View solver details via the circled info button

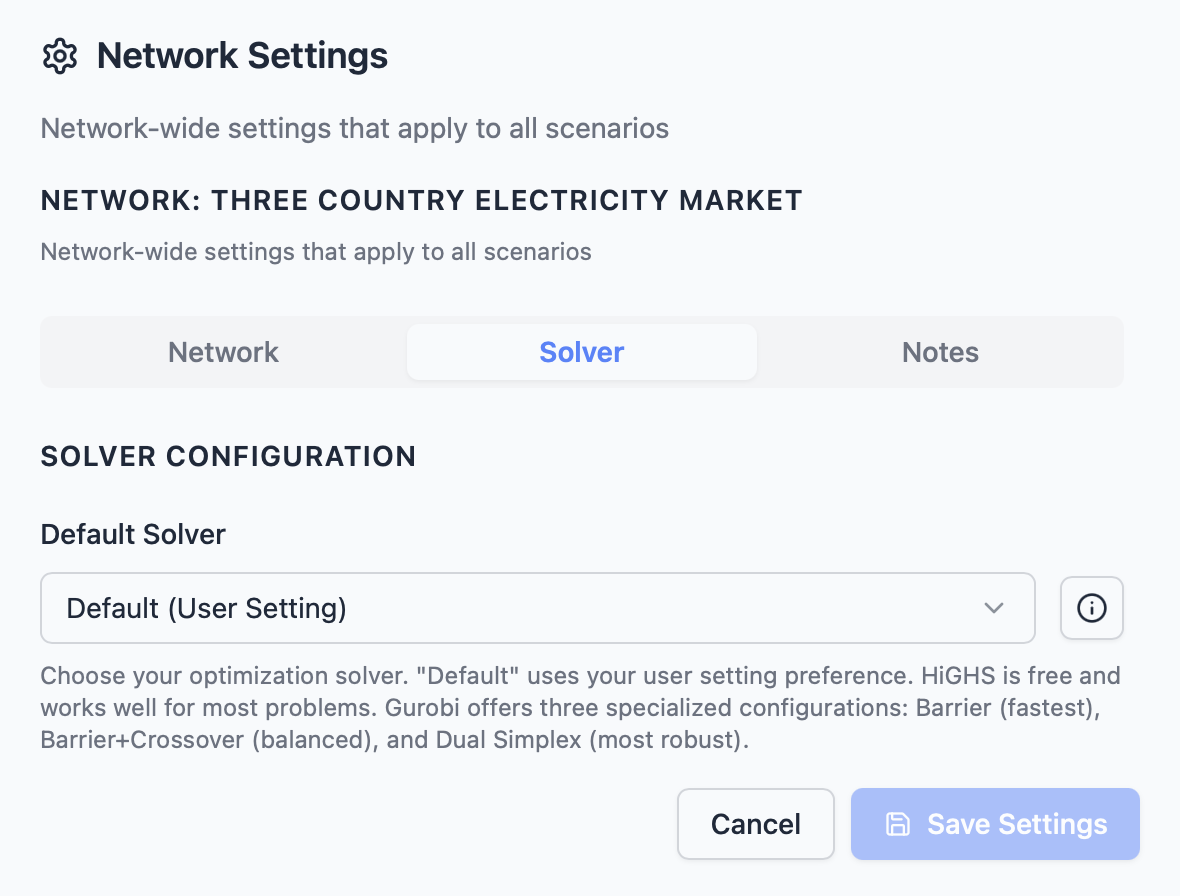click(1091, 608)
